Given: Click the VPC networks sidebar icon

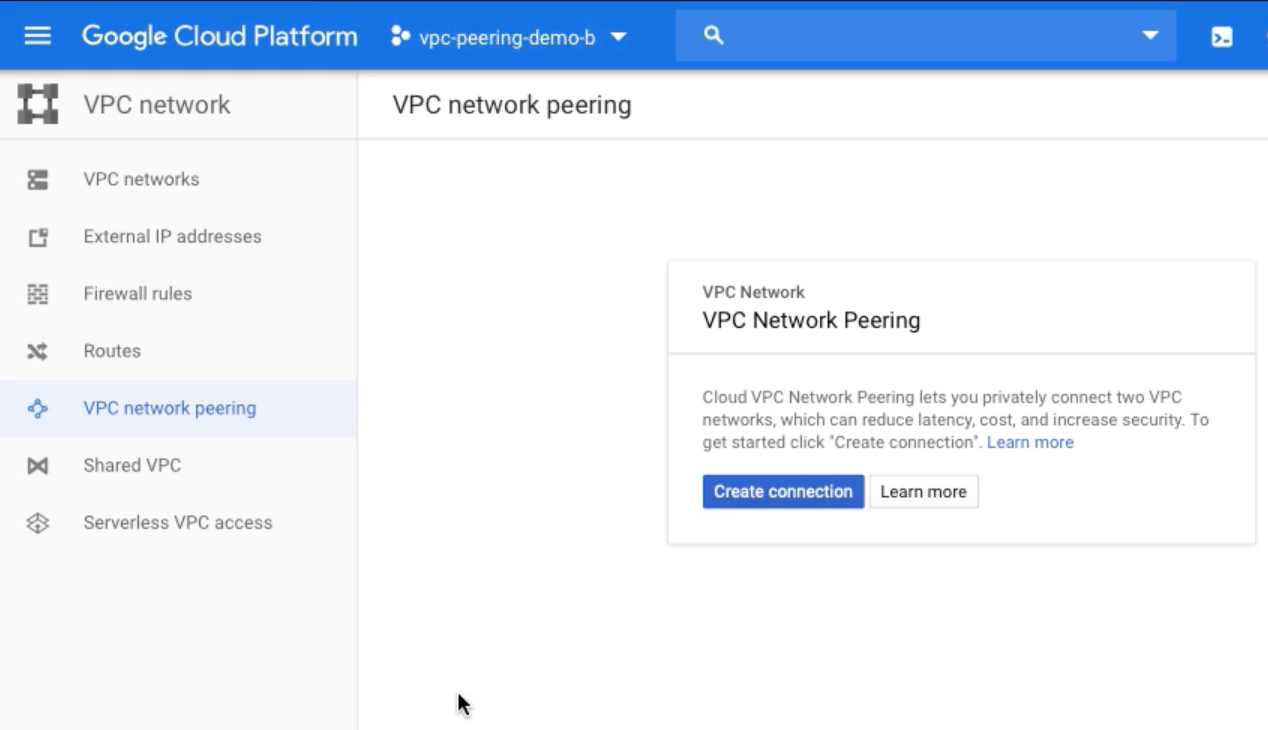Looking at the screenshot, I should [x=38, y=180].
